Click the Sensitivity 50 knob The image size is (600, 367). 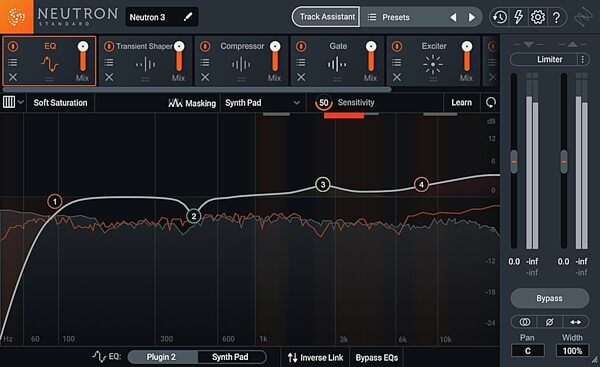click(x=324, y=103)
